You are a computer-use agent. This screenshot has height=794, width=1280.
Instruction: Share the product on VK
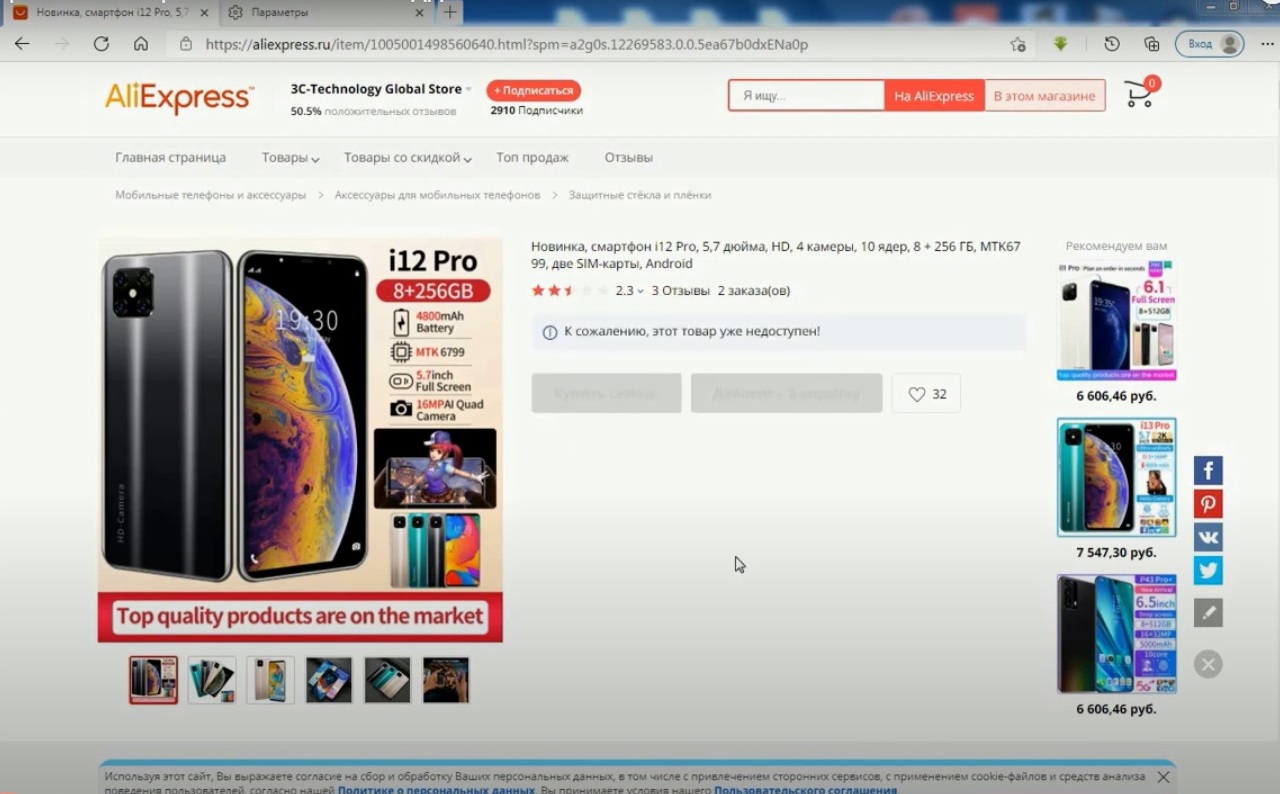click(1208, 537)
